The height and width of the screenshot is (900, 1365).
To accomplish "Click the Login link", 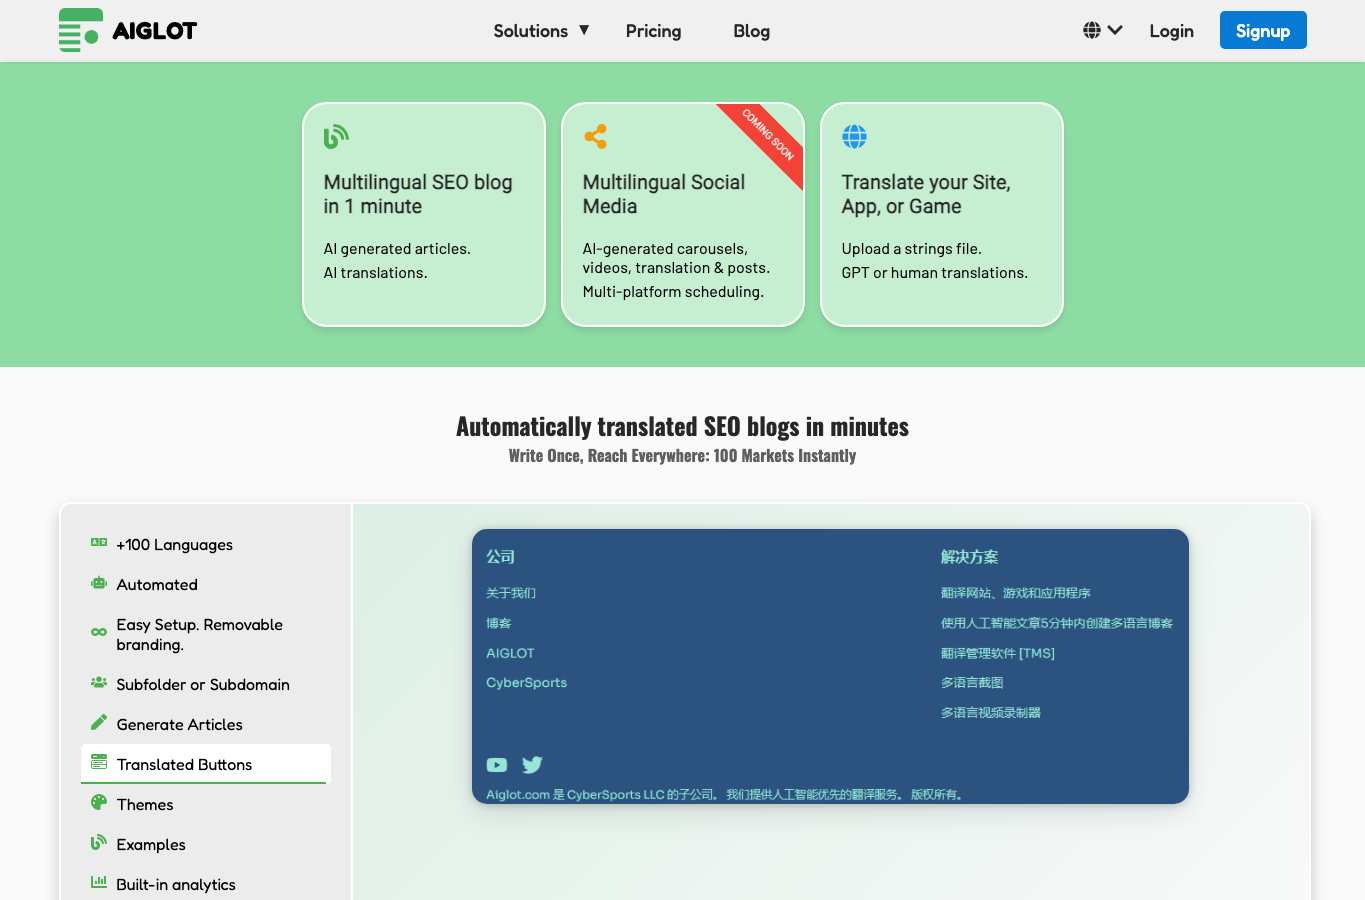I will pyautogui.click(x=1171, y=31).
